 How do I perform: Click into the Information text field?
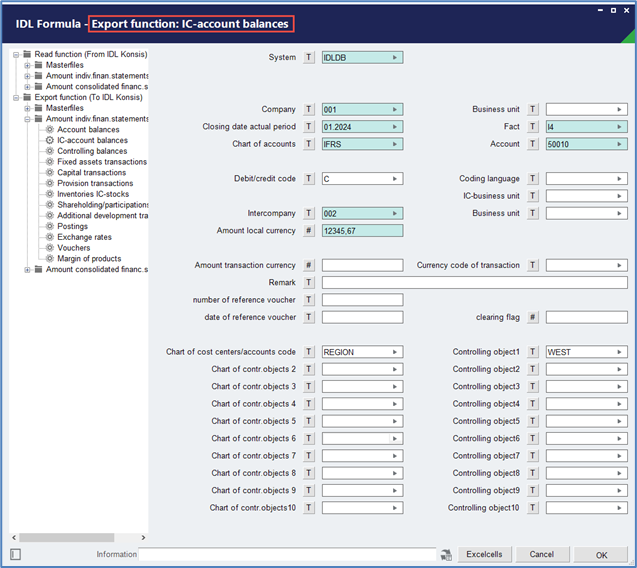click(287, 554)
